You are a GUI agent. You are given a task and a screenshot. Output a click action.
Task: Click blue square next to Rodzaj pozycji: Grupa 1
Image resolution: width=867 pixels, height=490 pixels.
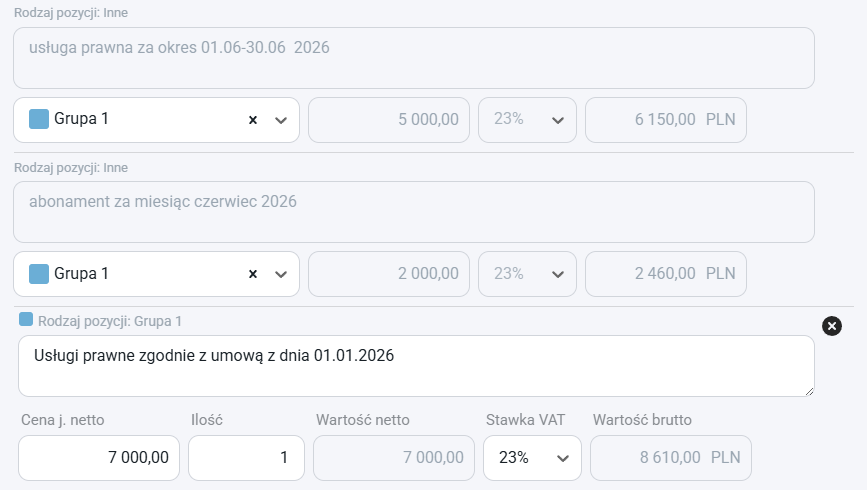(26, 319)
